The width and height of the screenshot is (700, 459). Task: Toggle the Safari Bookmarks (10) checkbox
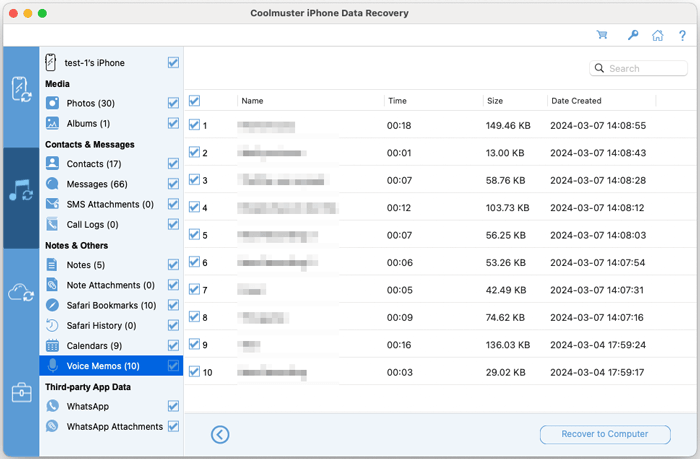(x=173, y=305)
